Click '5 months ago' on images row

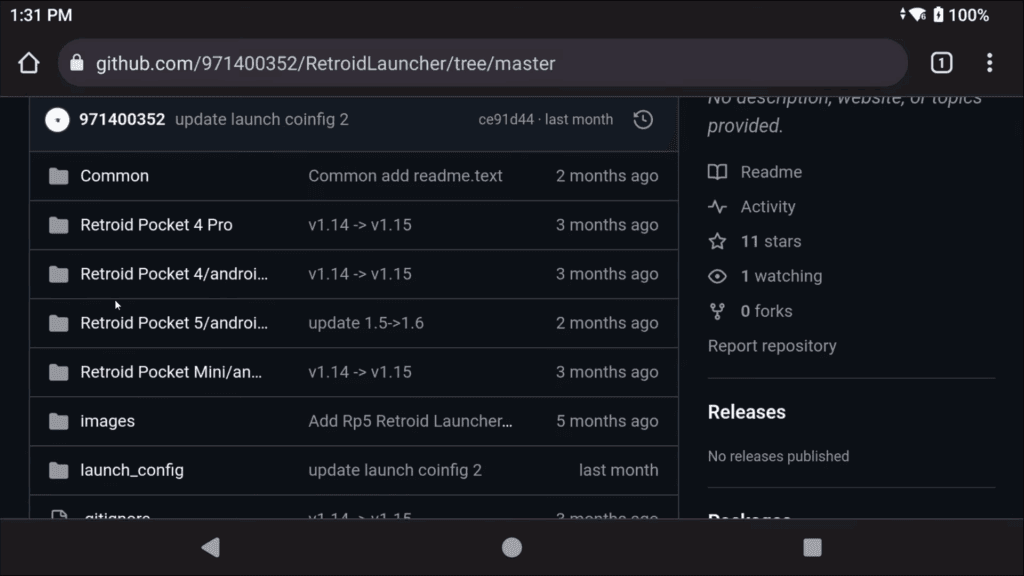click(607, 421)
